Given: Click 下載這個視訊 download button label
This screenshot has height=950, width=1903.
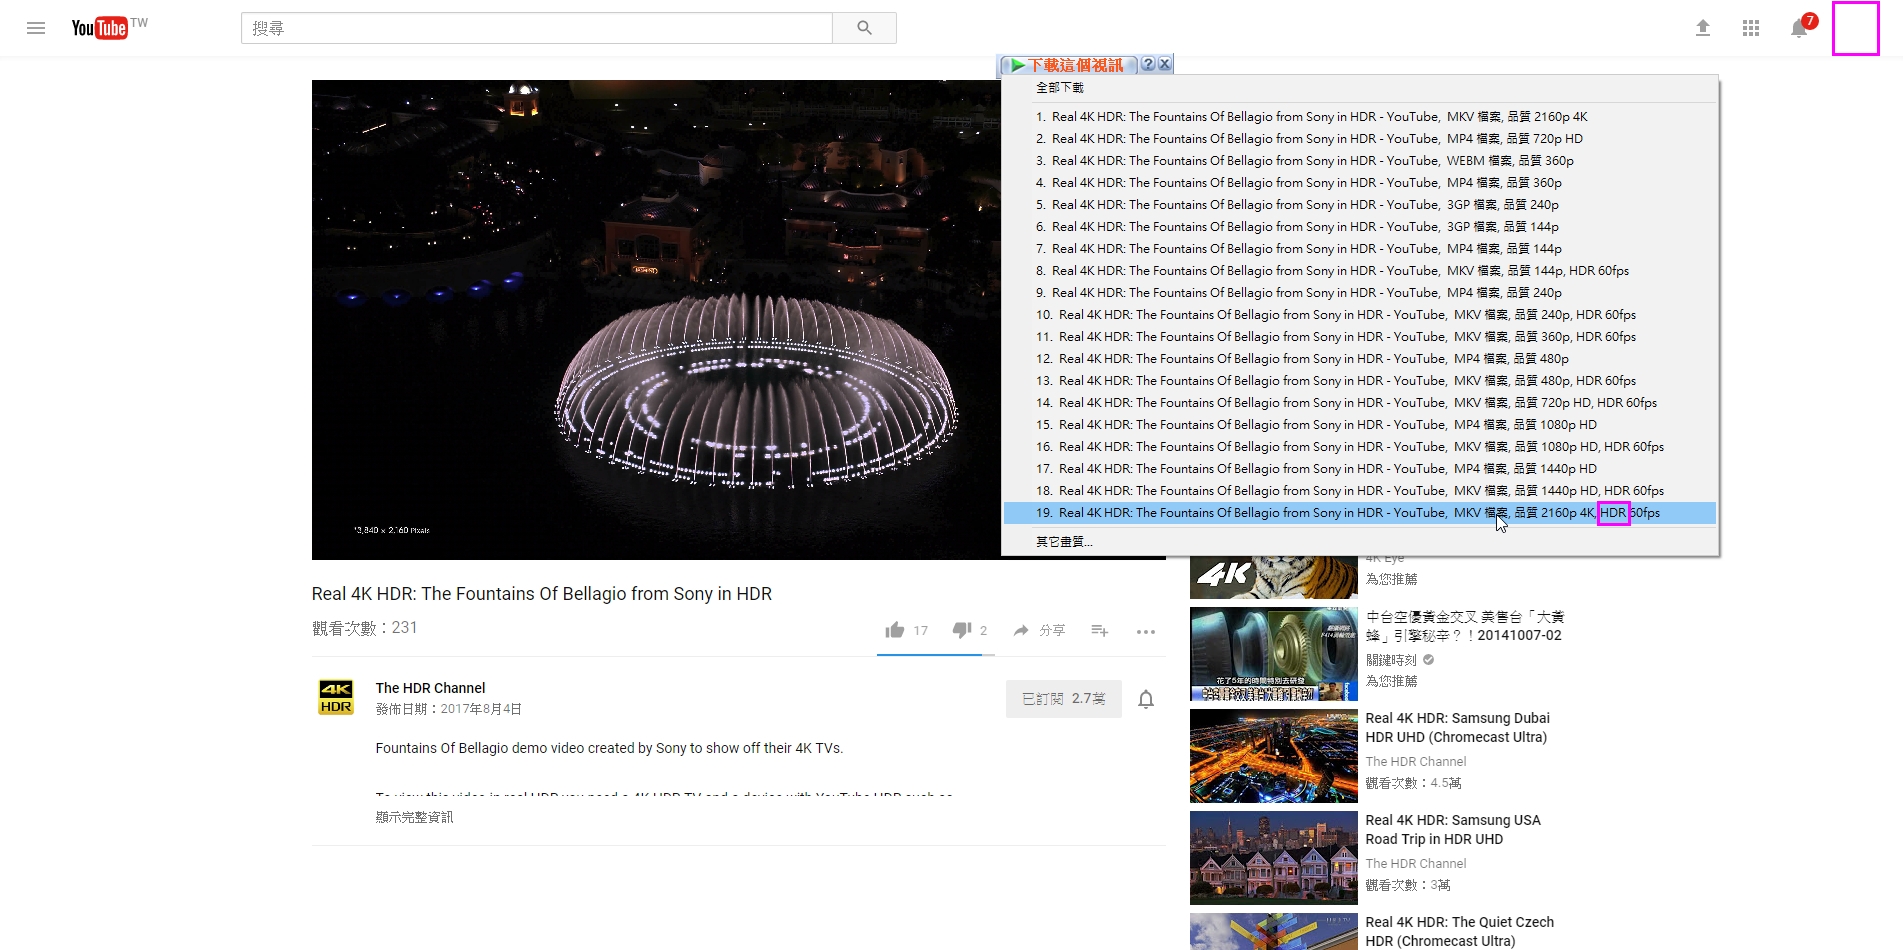Looking at the screenshot, I should click(x=1076, y=65).
